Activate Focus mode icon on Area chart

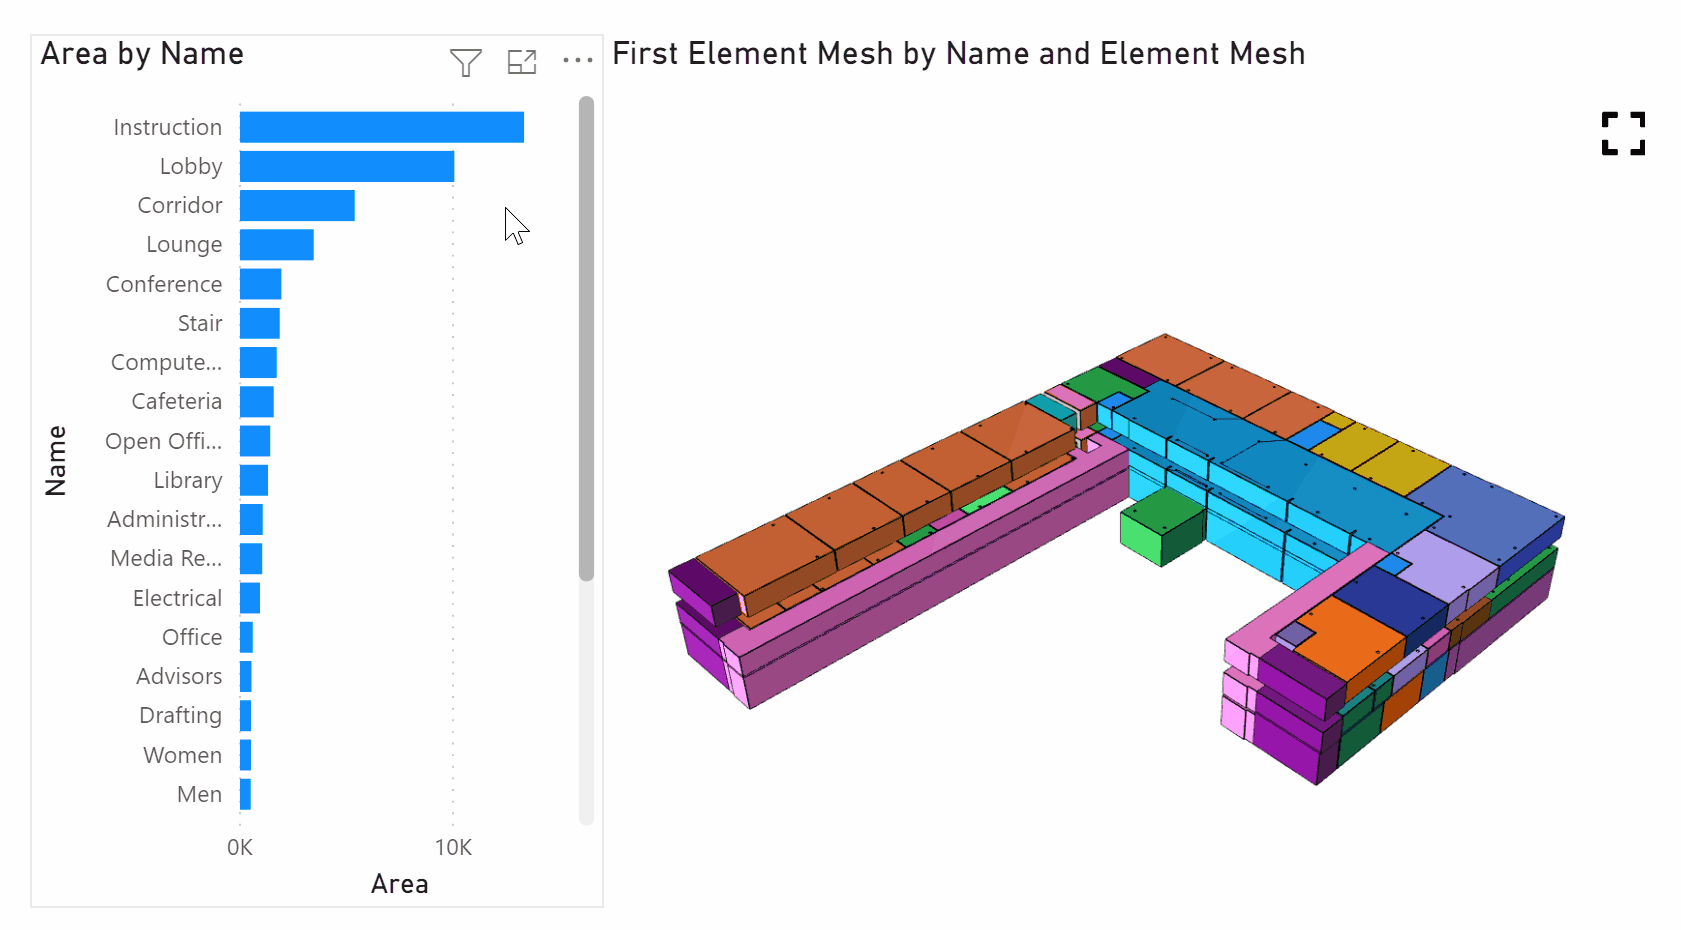[x=522, y=62]
